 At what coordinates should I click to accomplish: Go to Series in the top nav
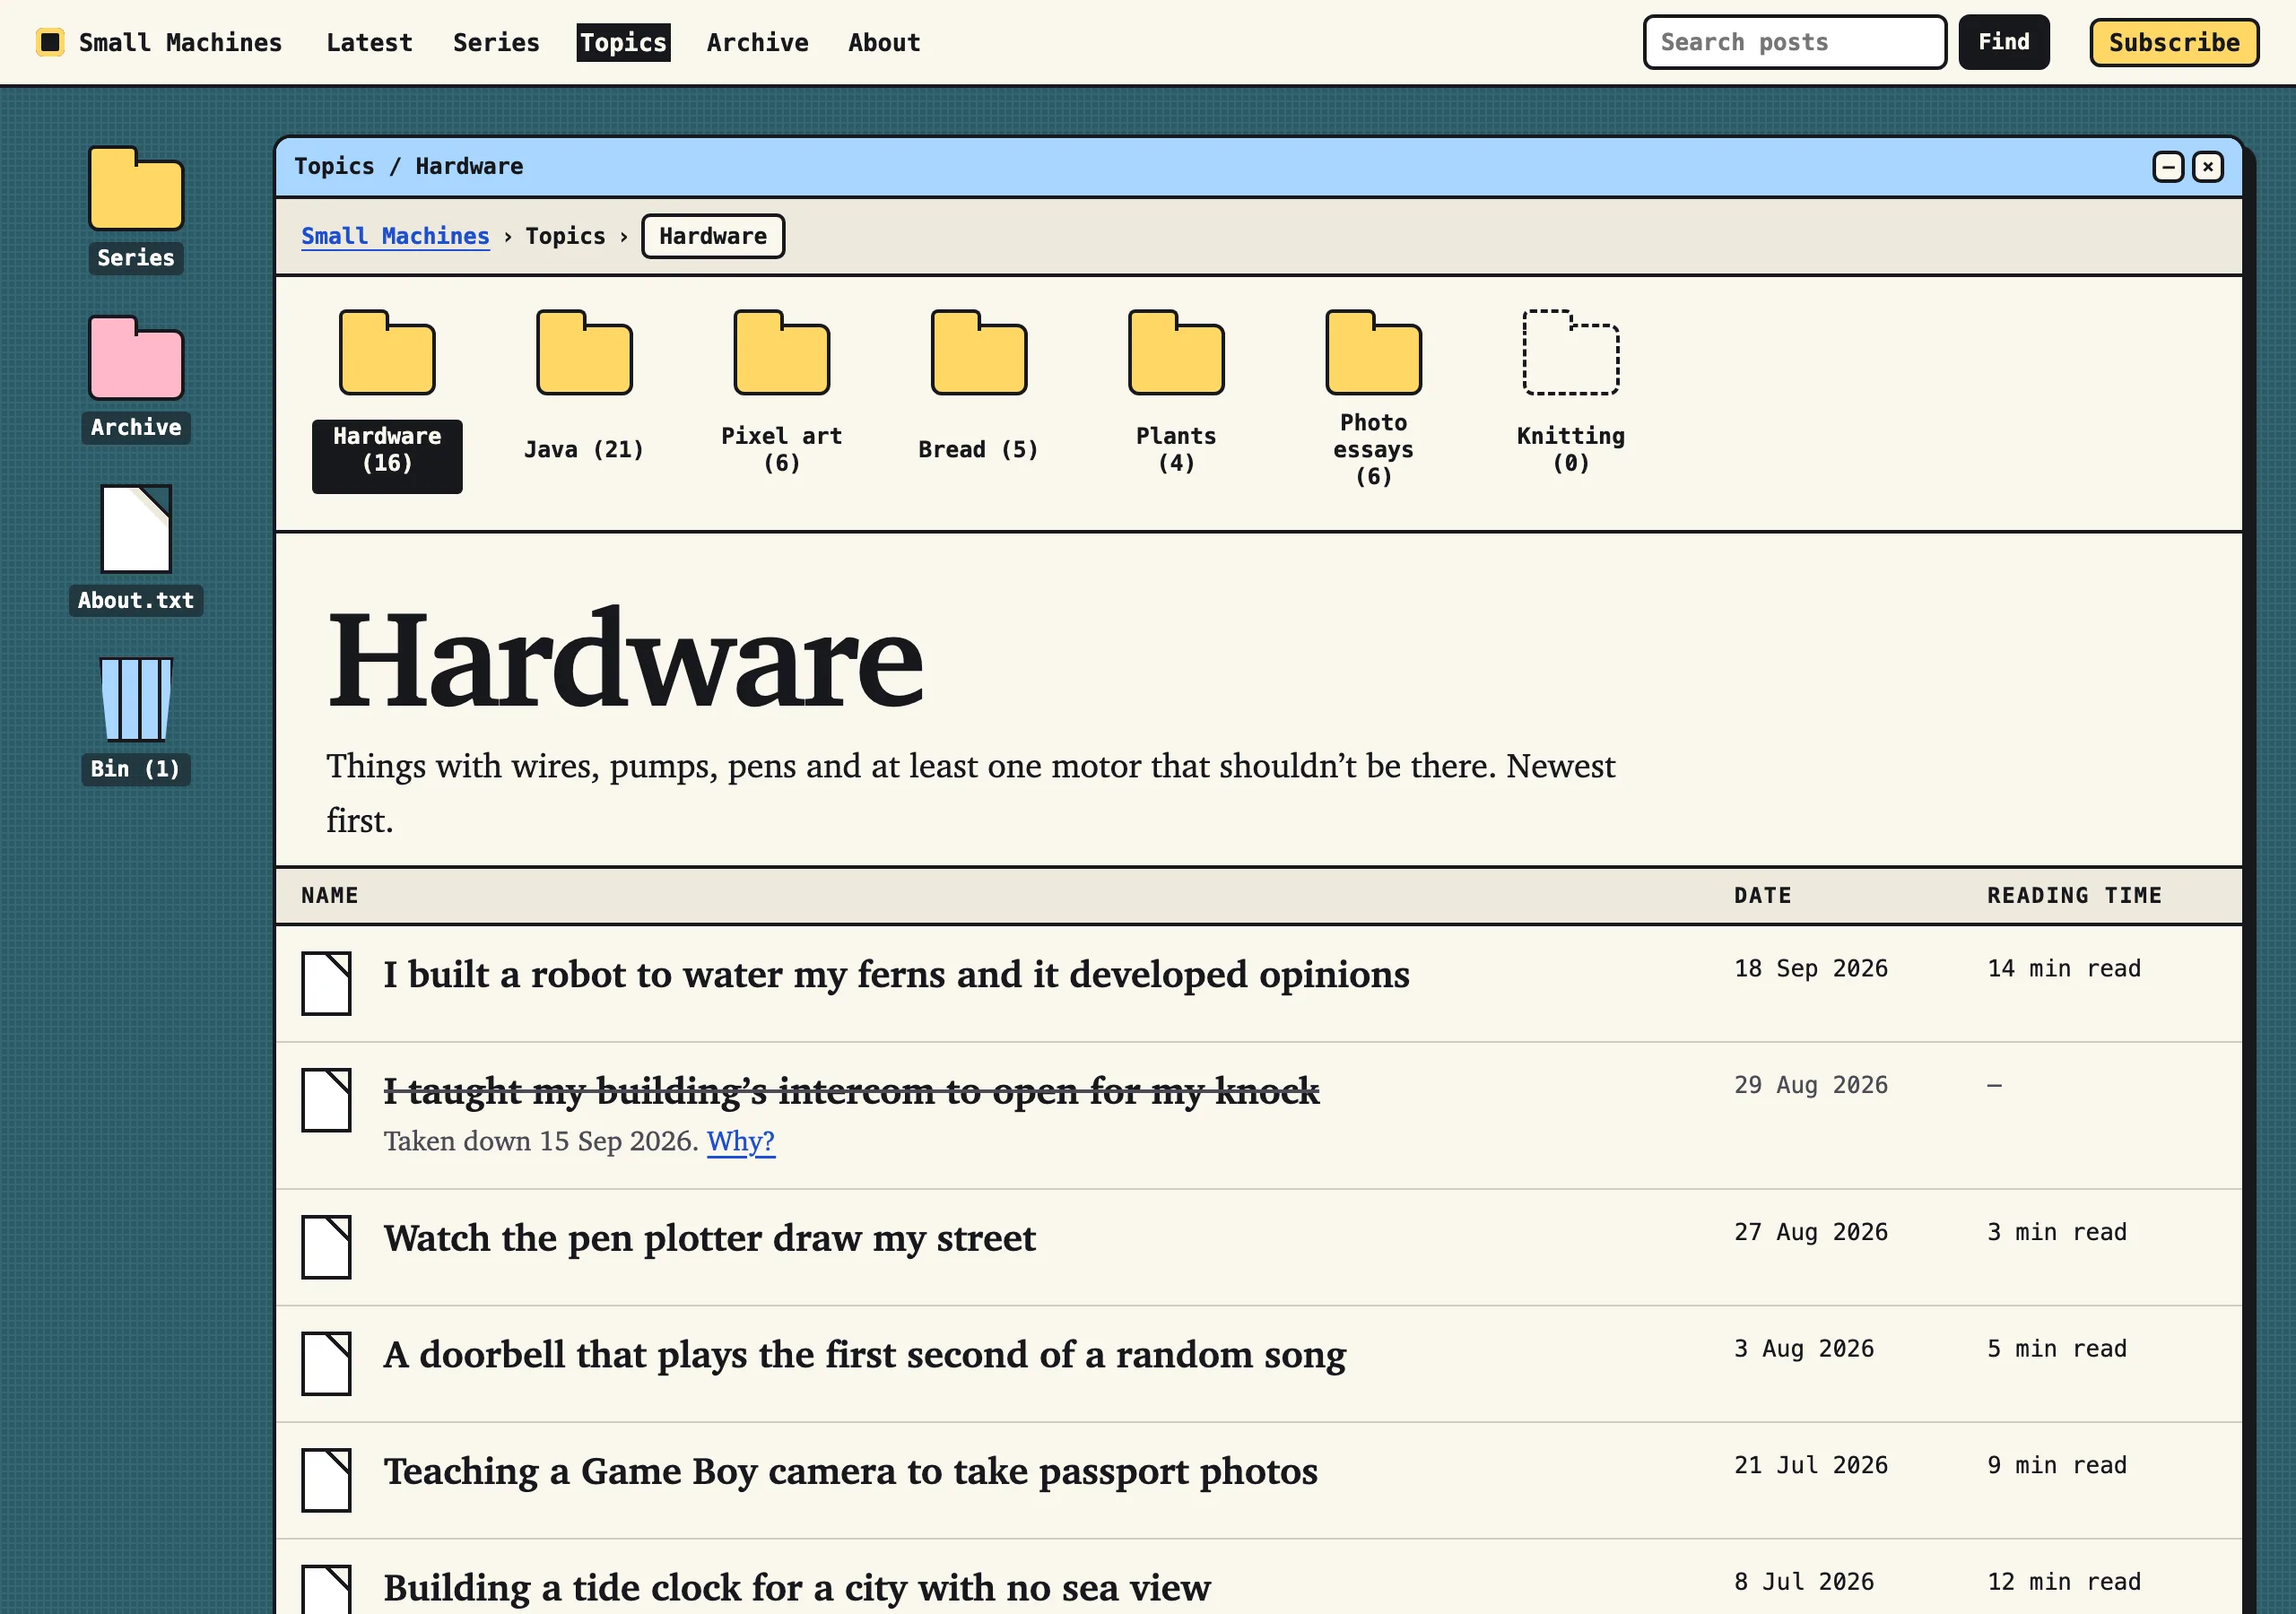[496, 42]
